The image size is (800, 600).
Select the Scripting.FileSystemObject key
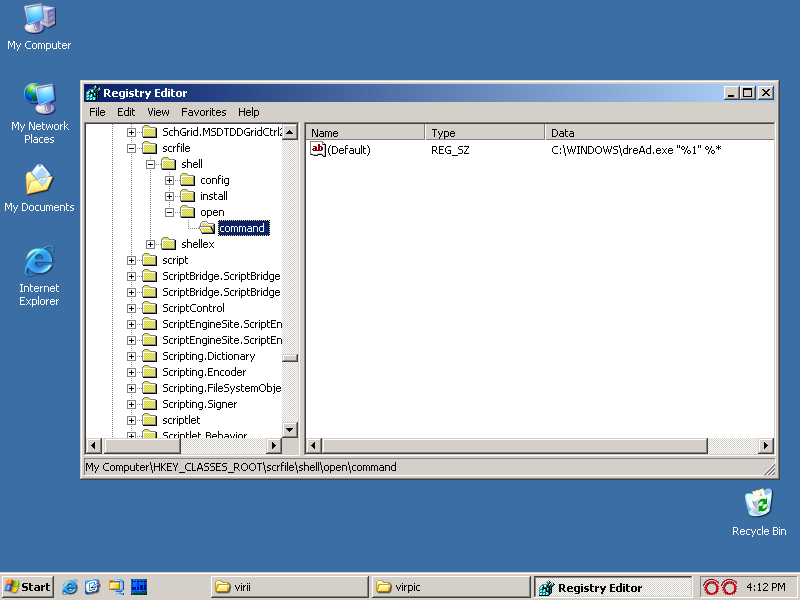(221, 388)
